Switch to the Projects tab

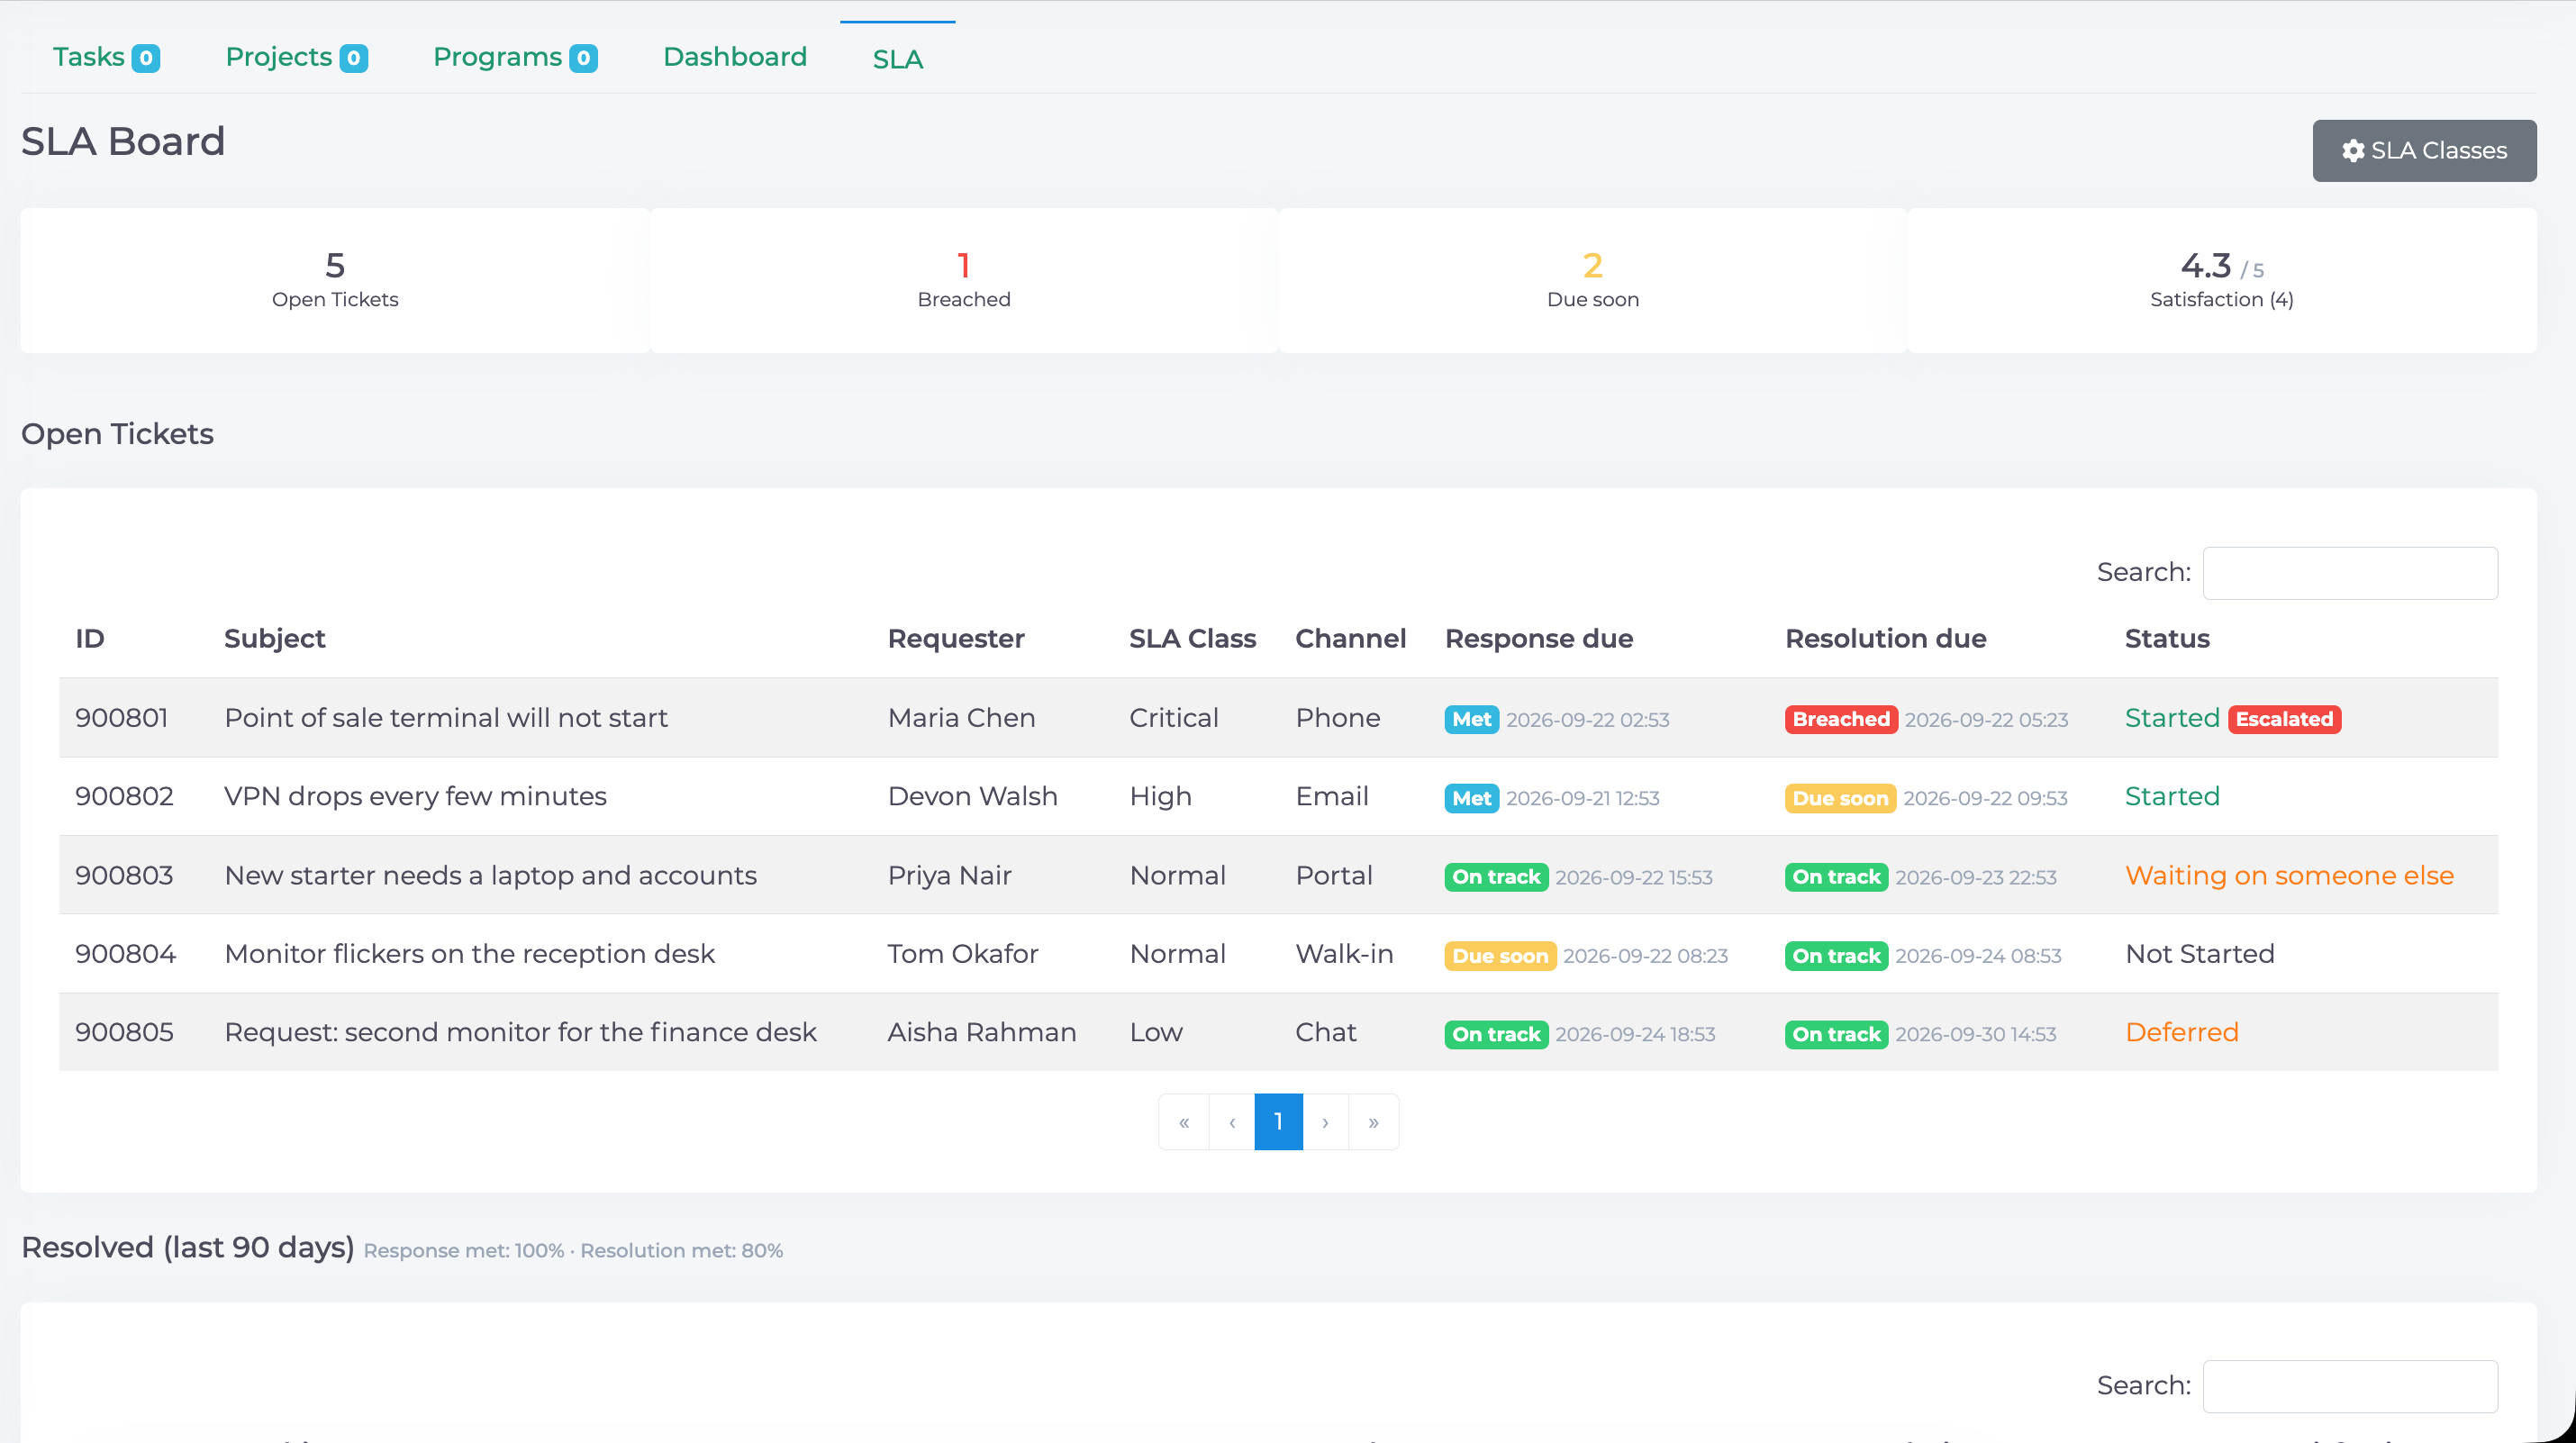[296, 57]
